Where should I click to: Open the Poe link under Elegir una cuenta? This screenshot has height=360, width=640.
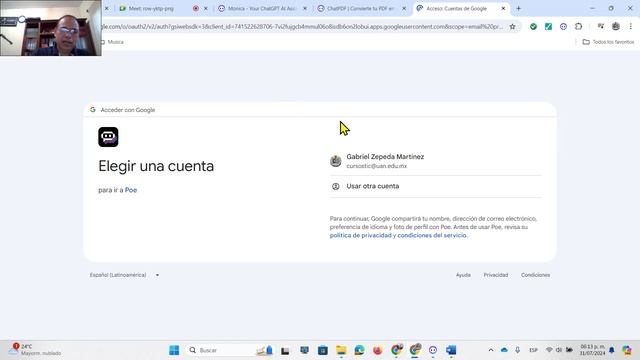[131, 190]
